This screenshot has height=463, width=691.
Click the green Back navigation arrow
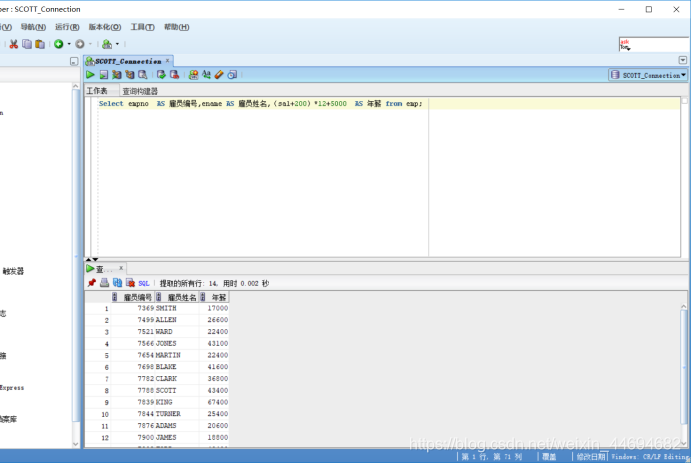(59, 44)
